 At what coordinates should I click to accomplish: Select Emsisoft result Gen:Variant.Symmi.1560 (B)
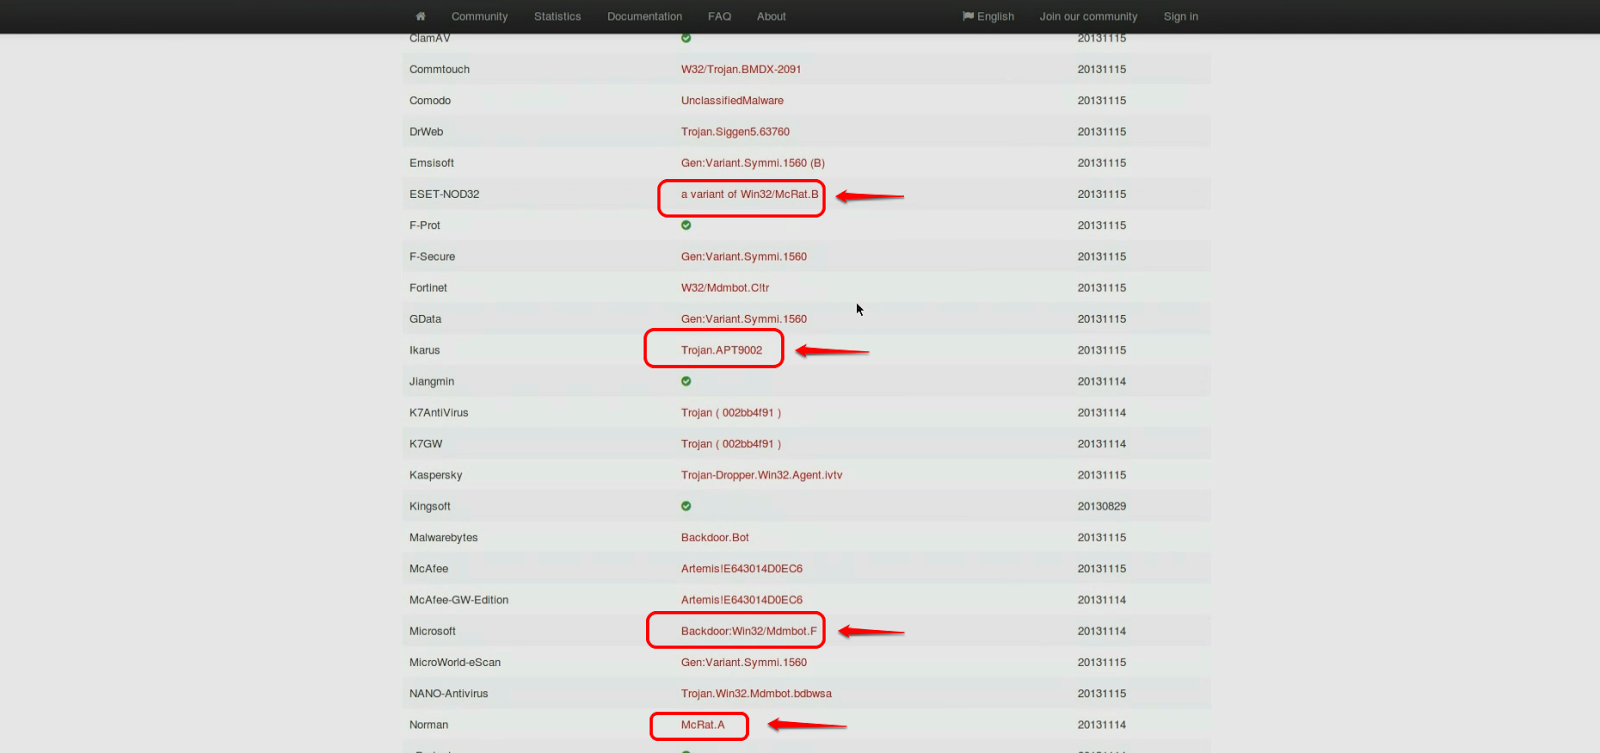(x=753, y=163)
